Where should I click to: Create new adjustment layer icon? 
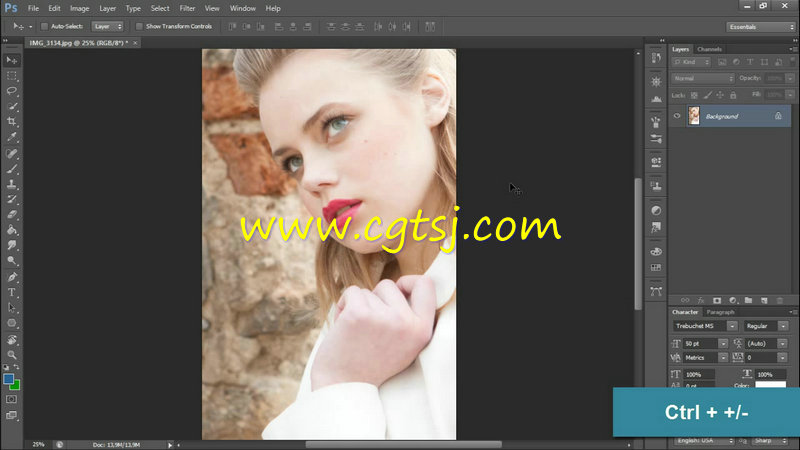(733, 301)
